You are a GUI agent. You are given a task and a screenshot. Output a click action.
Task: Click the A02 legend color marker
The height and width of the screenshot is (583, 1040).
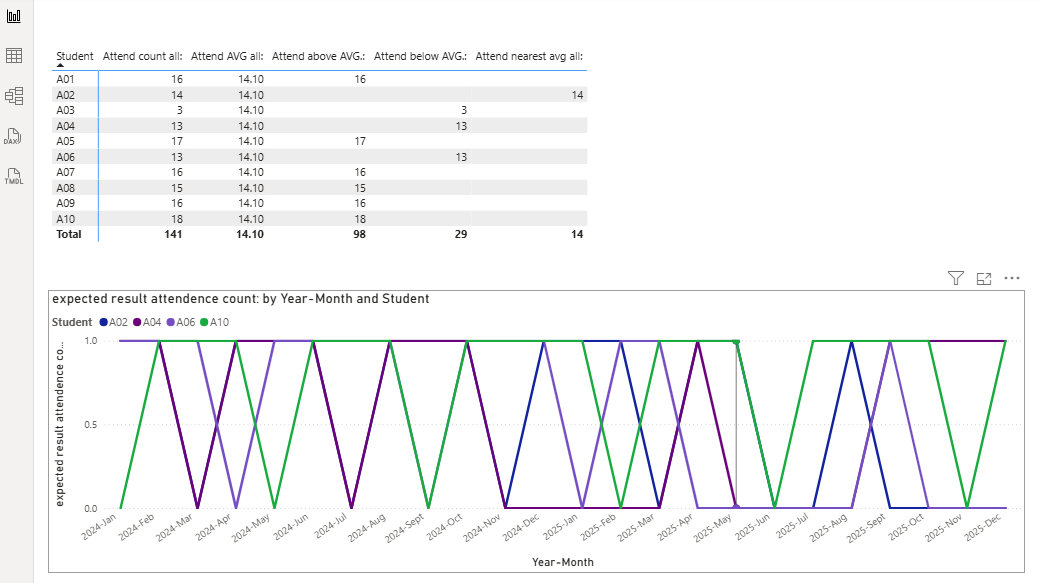tap(103, 322)
